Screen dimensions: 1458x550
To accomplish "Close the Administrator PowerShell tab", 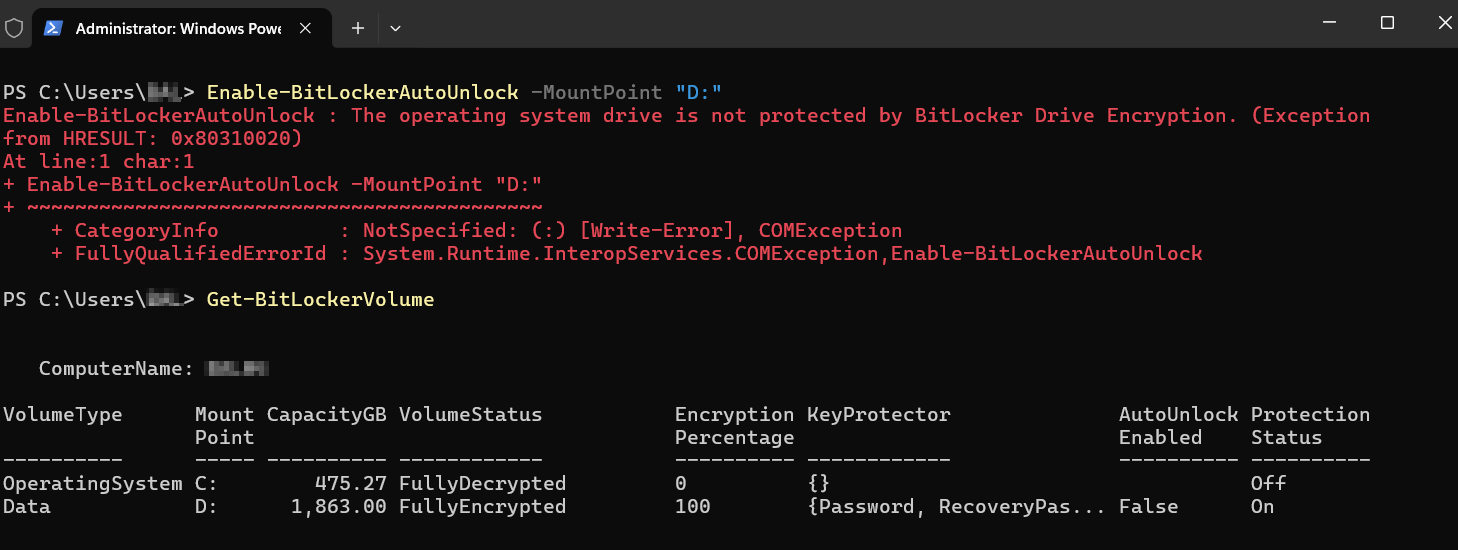I will (x=306, y=28).
